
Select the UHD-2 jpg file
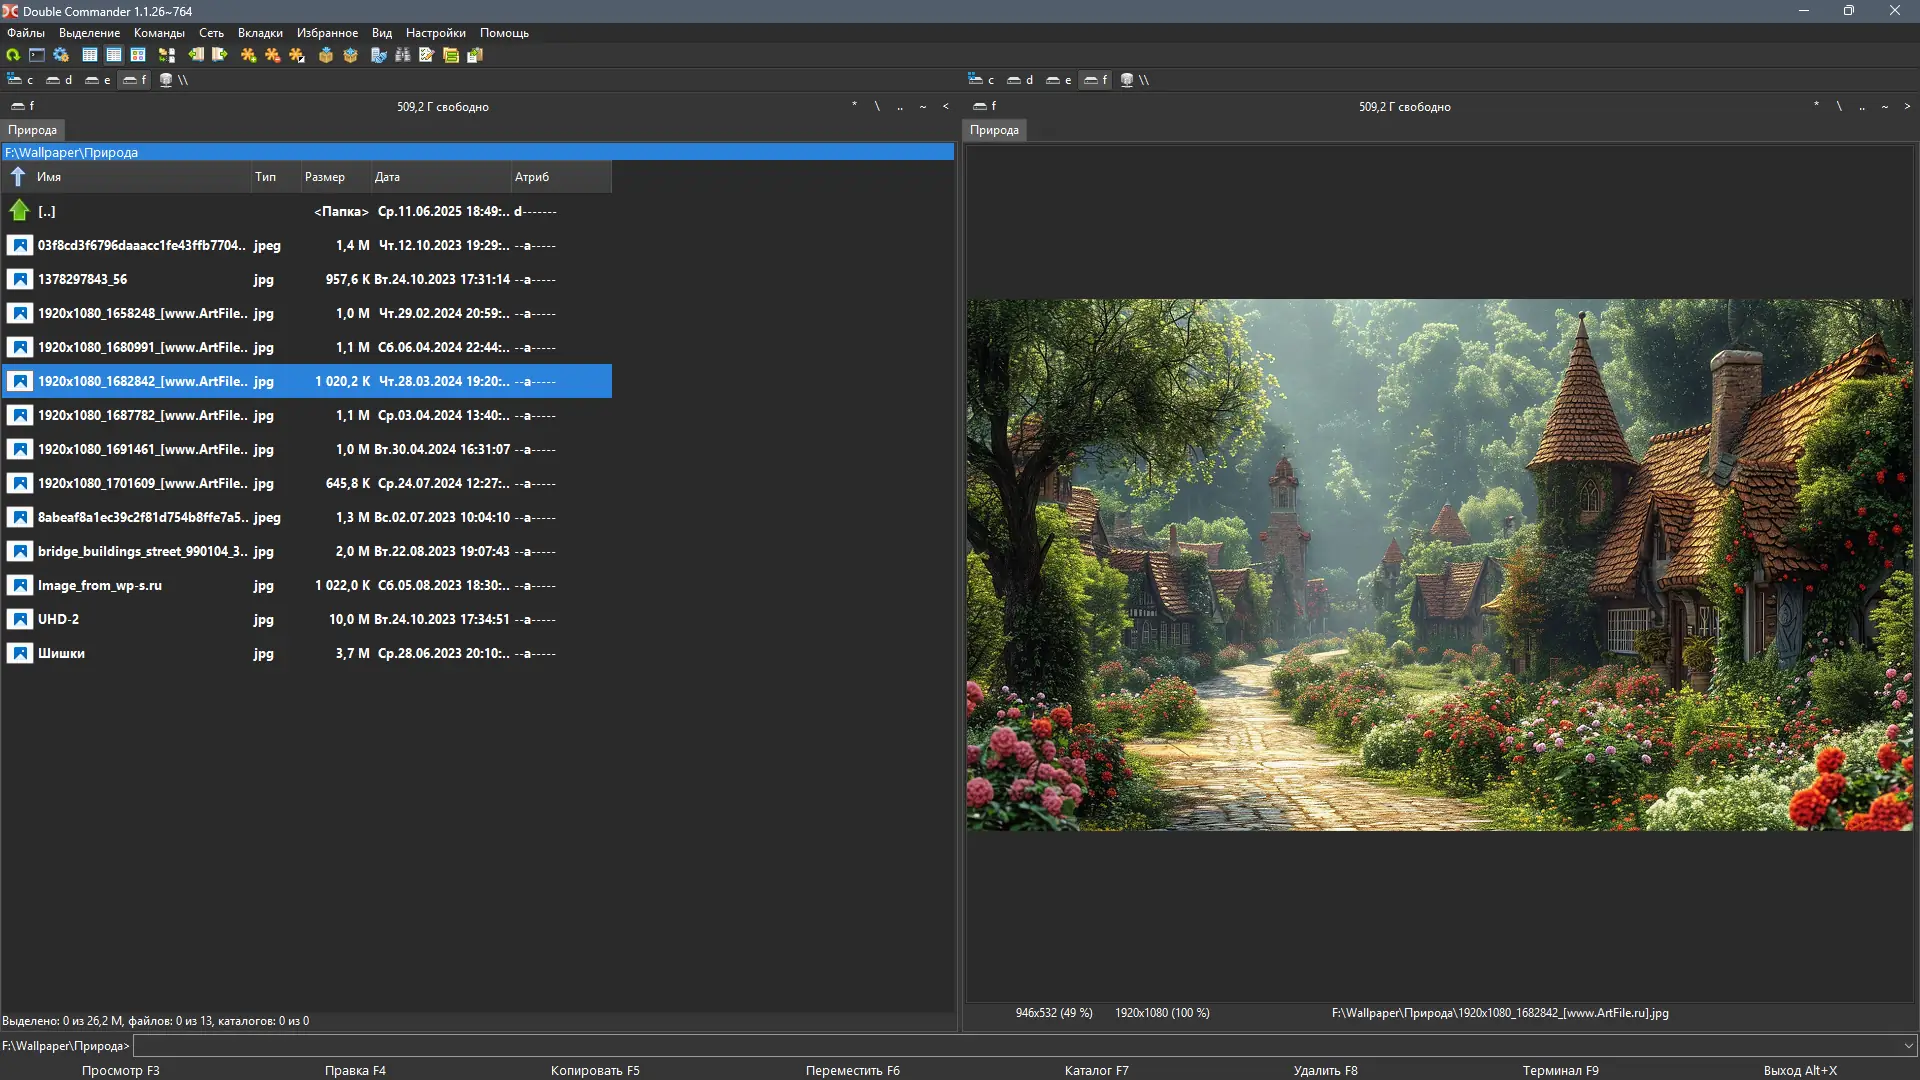(58, 620)
